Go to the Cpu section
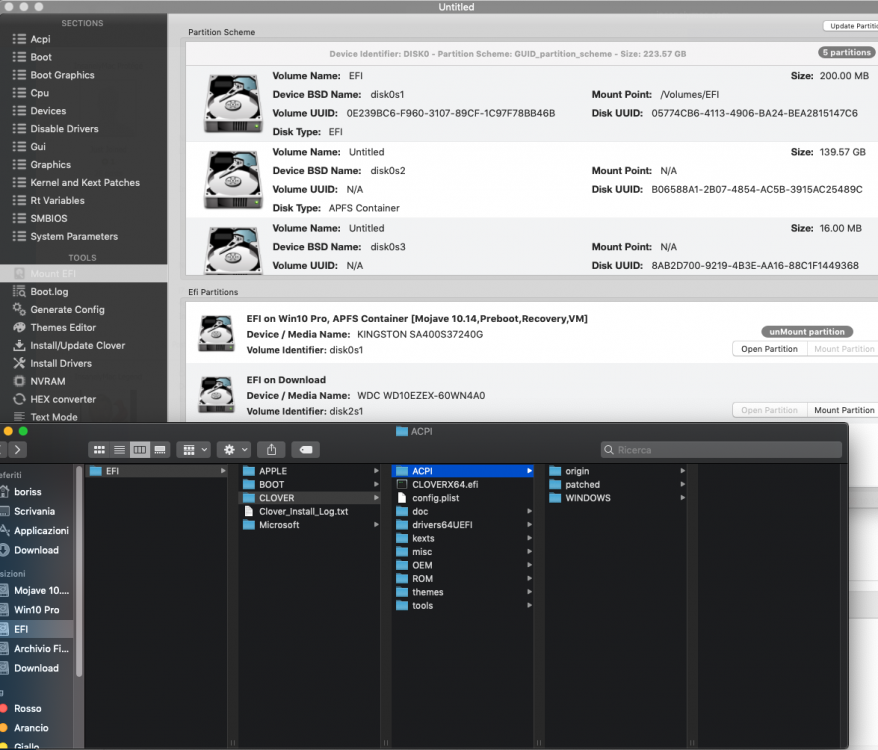878x750 pixels. pos(39,93)
